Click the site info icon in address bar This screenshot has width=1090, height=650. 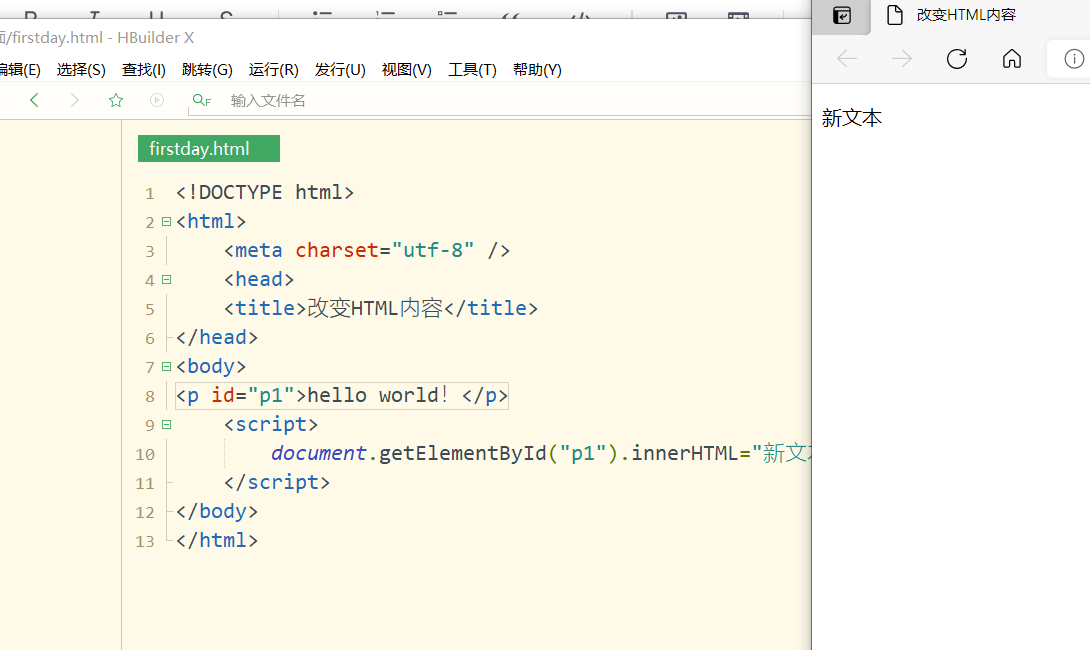[1074, 59]
